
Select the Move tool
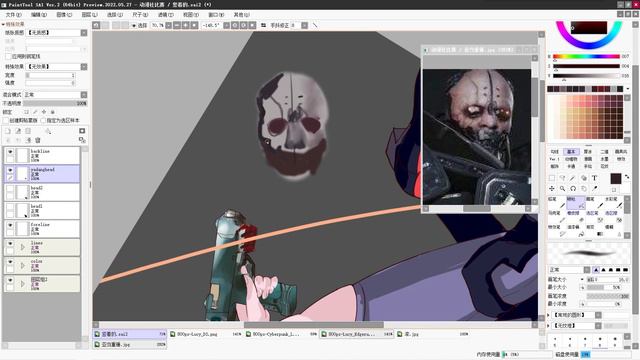click(552, 189)
